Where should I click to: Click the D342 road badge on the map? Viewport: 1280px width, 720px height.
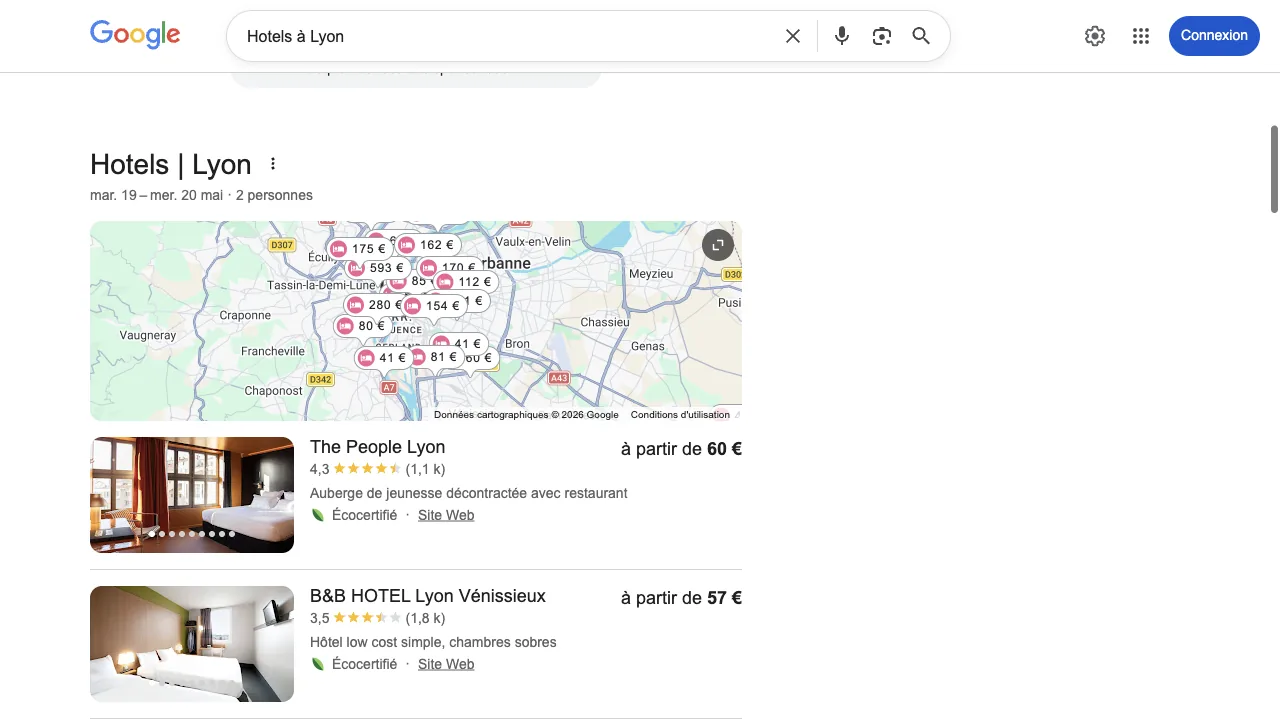tap(320, 379)
